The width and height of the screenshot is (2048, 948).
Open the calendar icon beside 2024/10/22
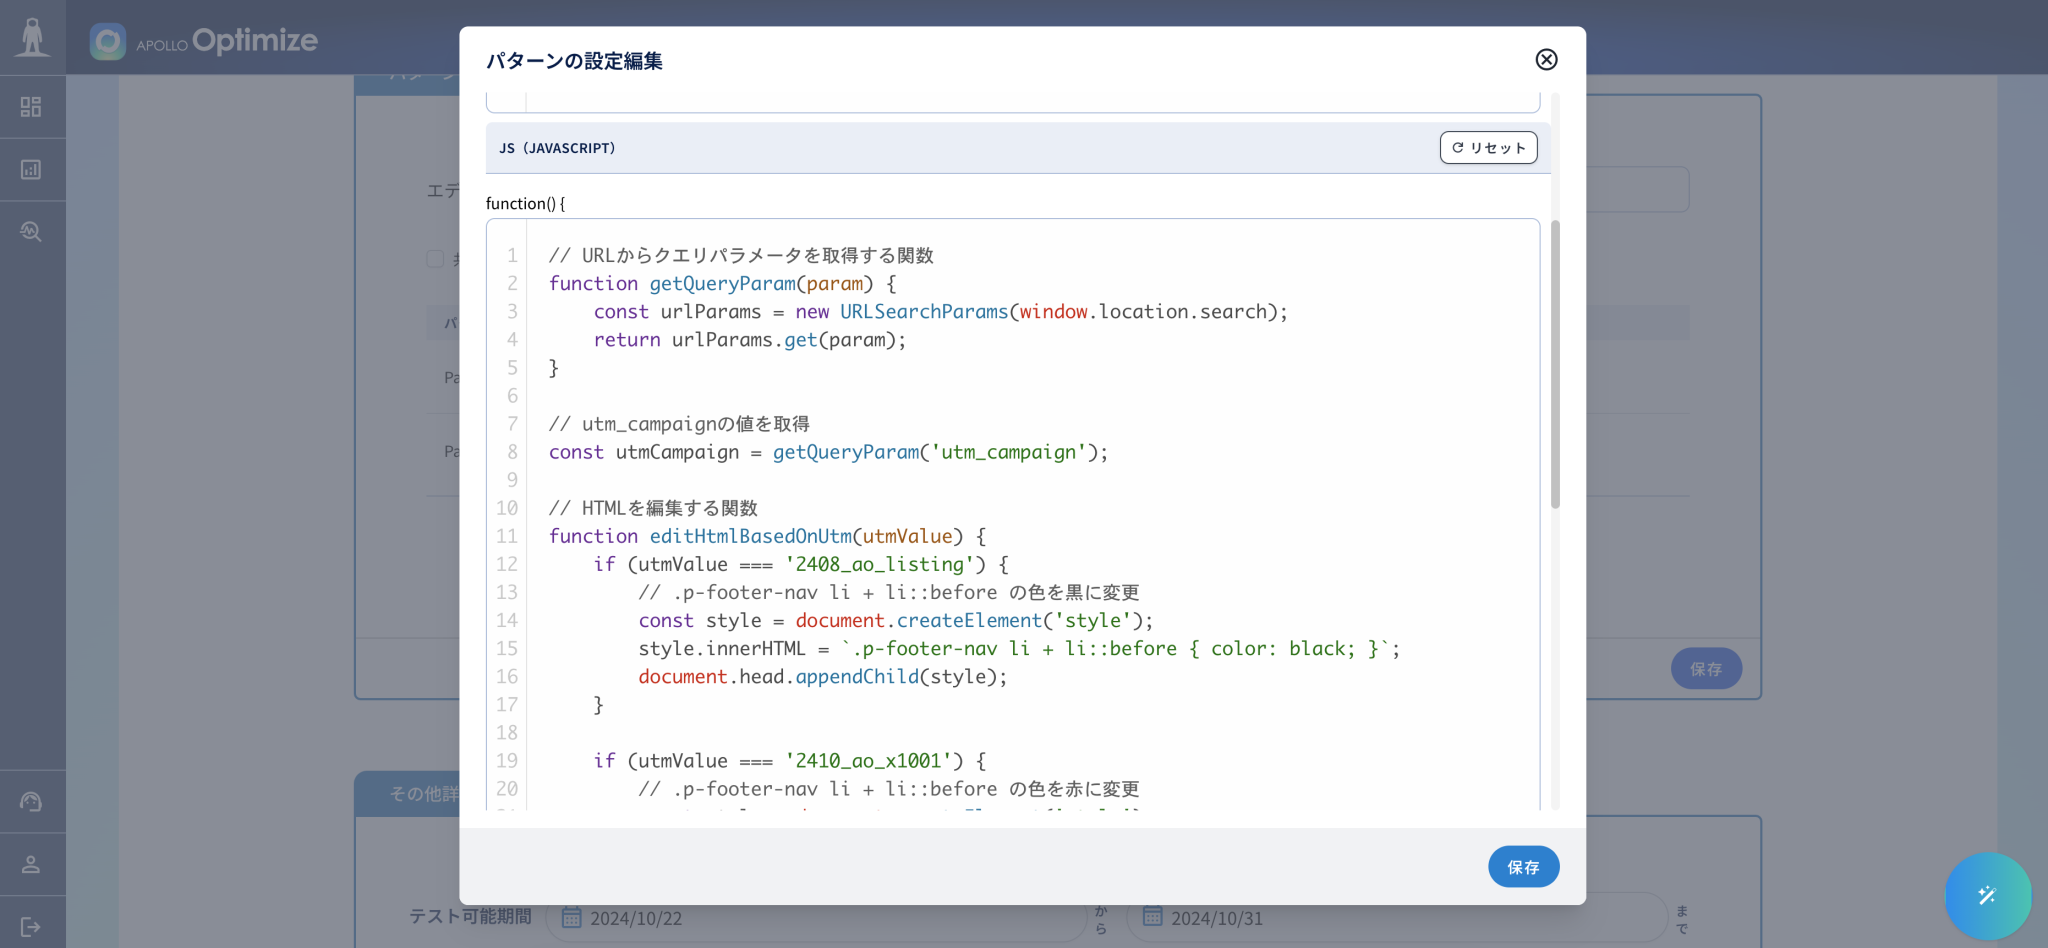[571, 917]
